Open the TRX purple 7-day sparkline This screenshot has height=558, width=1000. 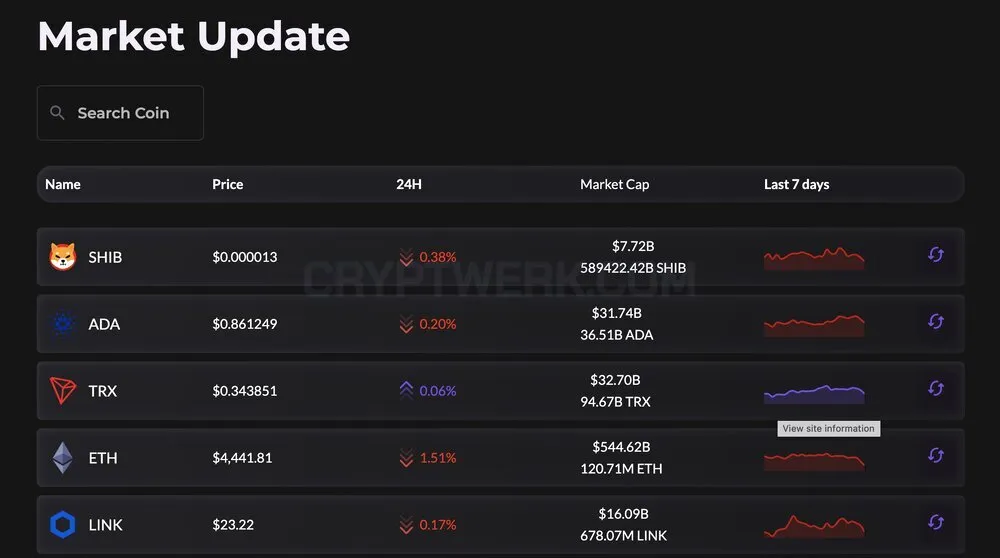coord(814,394)
